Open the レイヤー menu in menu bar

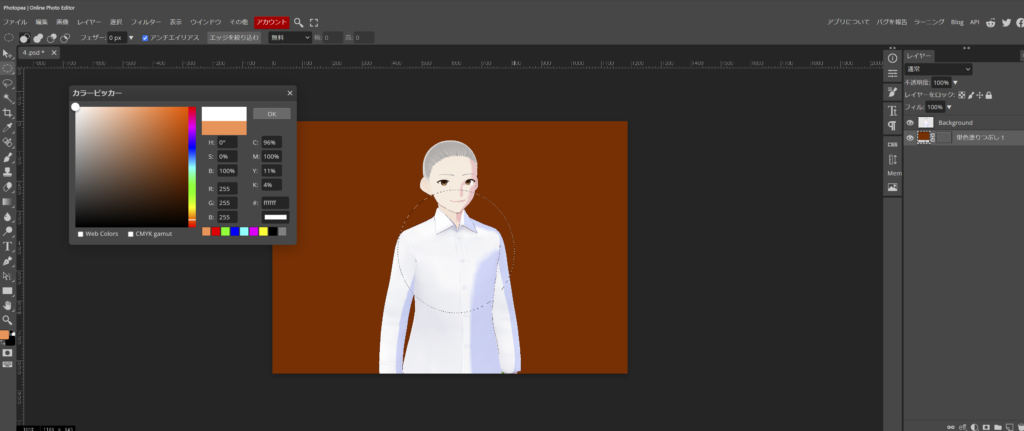[90, 21]
